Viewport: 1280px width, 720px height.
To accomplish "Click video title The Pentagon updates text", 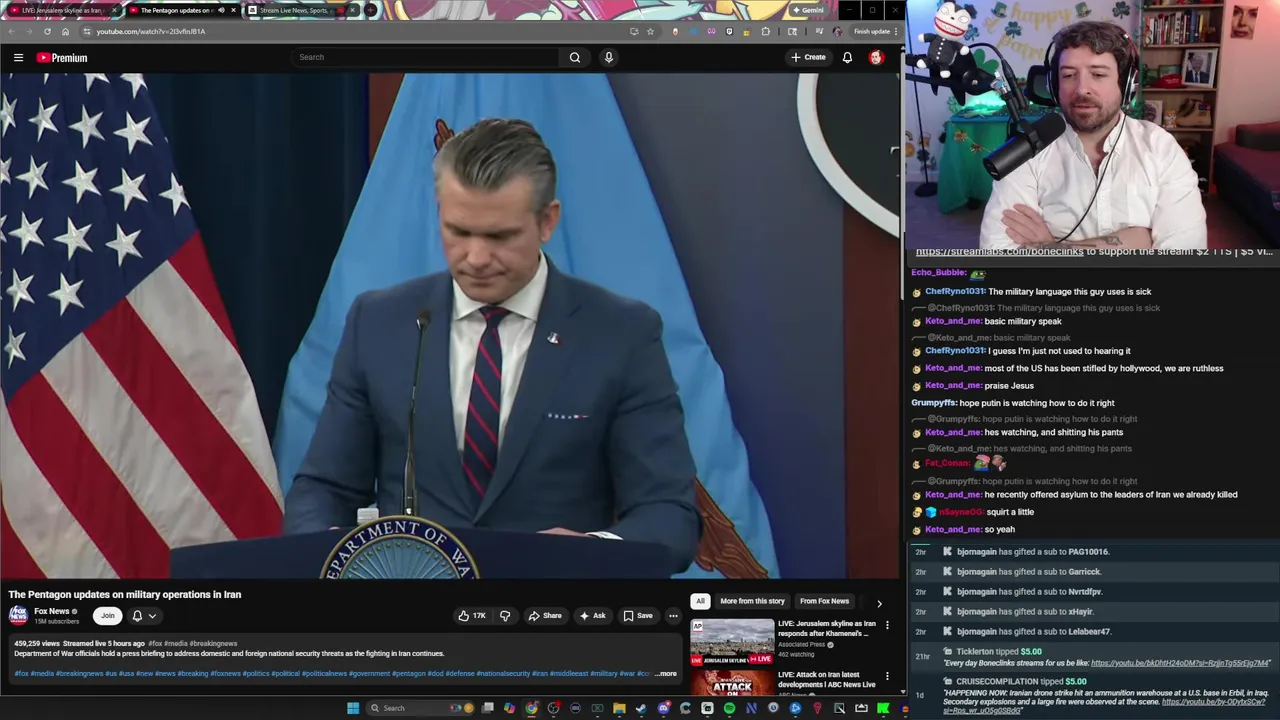I will pyautogui.click(x=125, y=594).
